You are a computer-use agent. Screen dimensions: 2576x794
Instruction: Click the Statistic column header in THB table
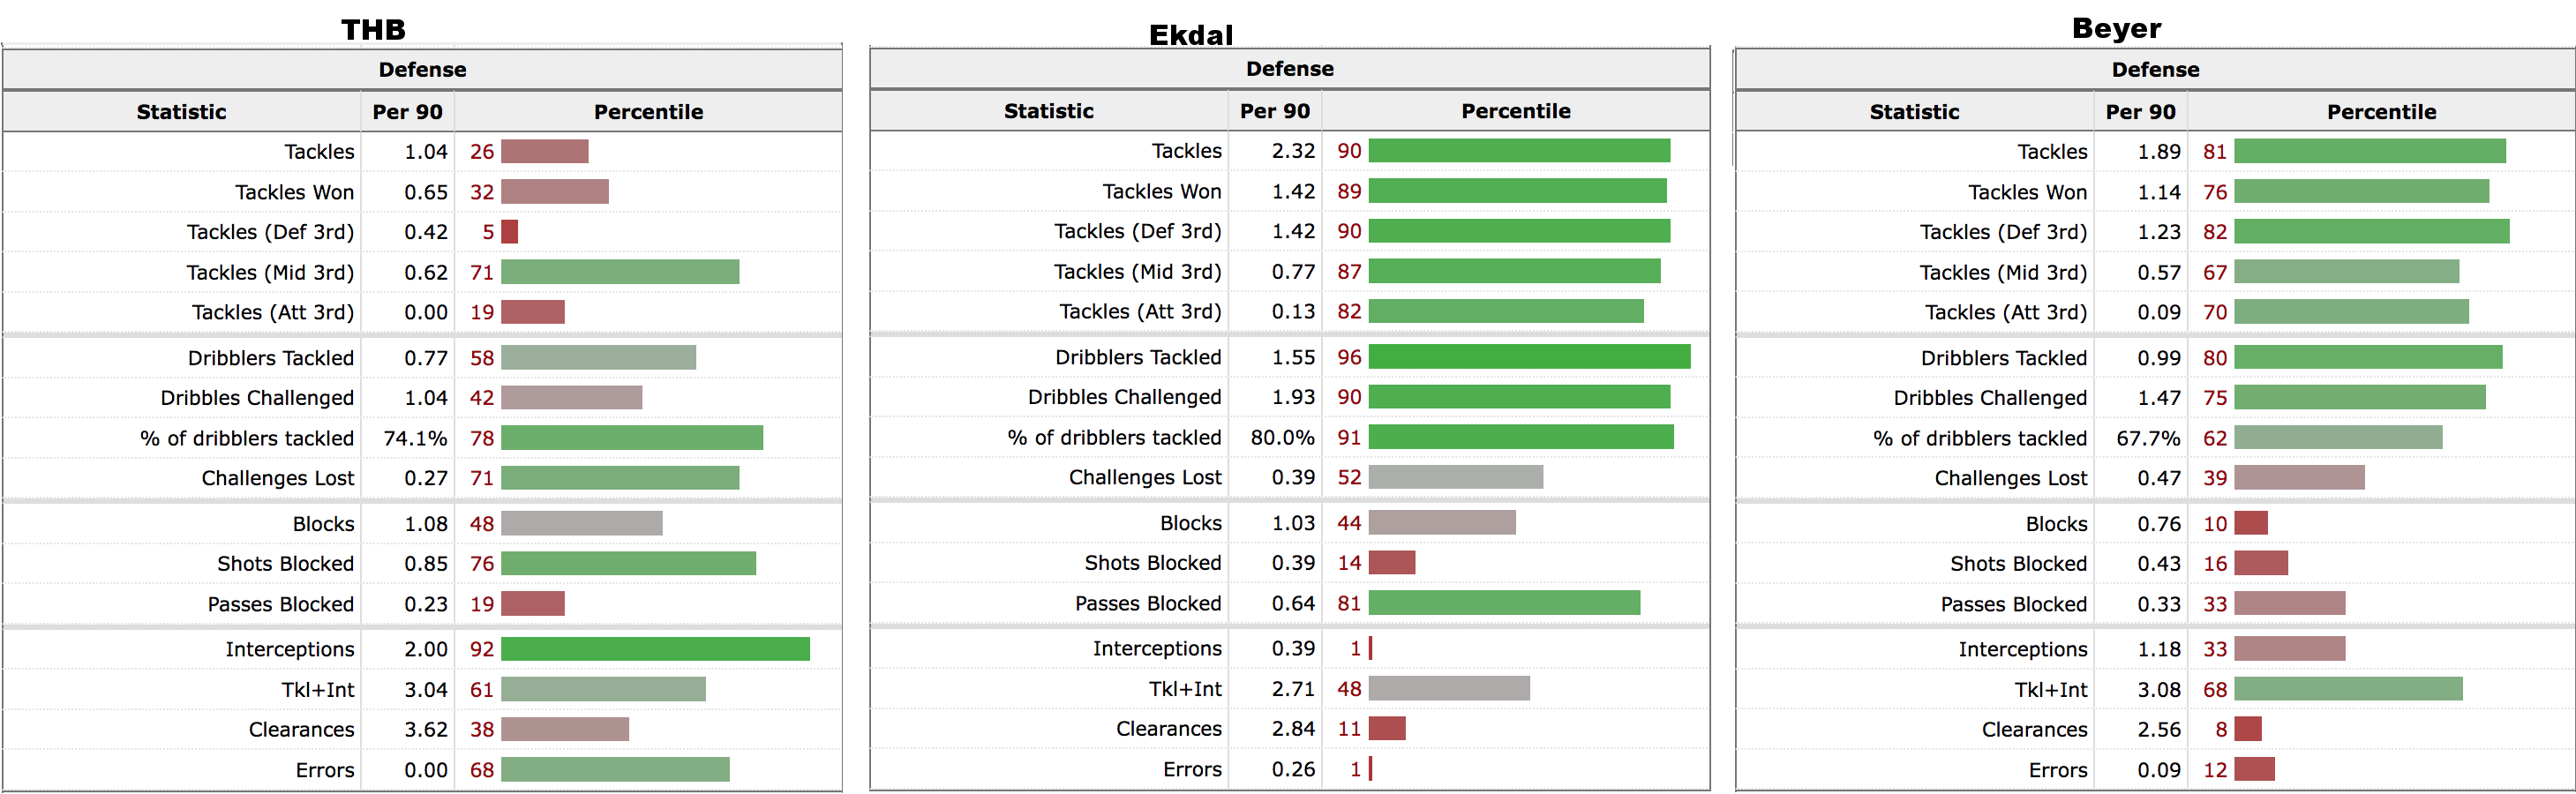point(181,112)
